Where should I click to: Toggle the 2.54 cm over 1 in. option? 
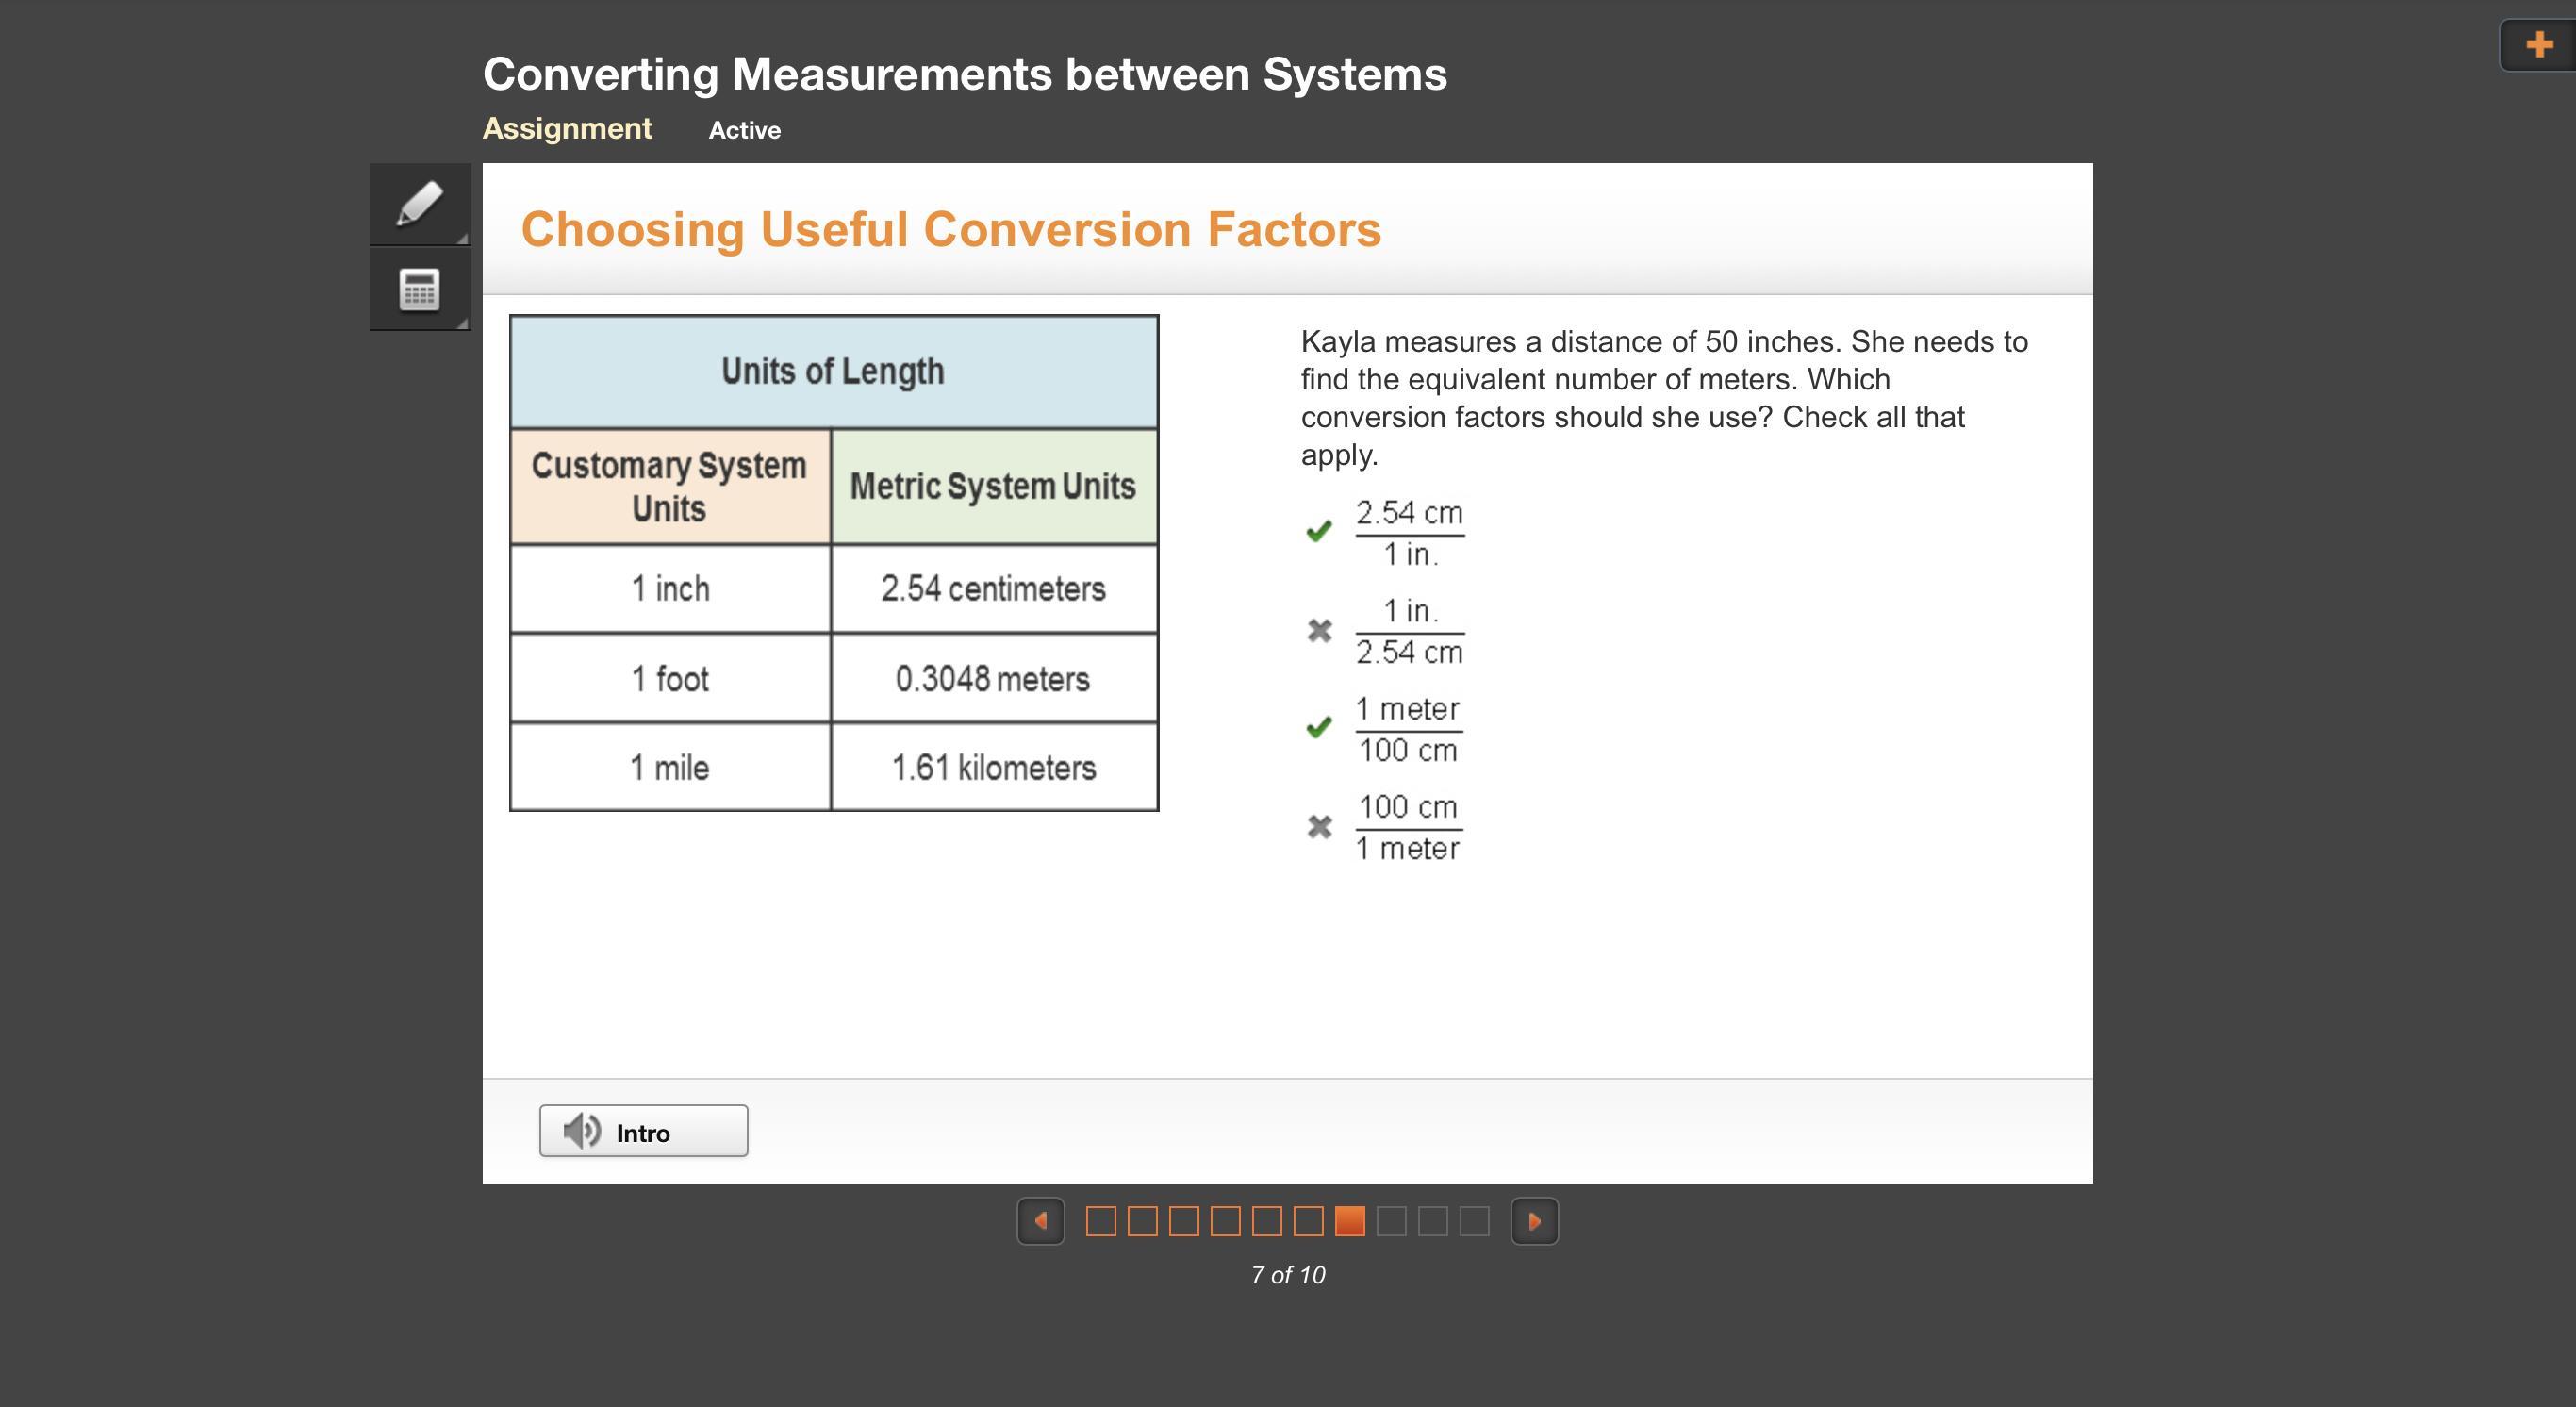(x=1319, y=531)
